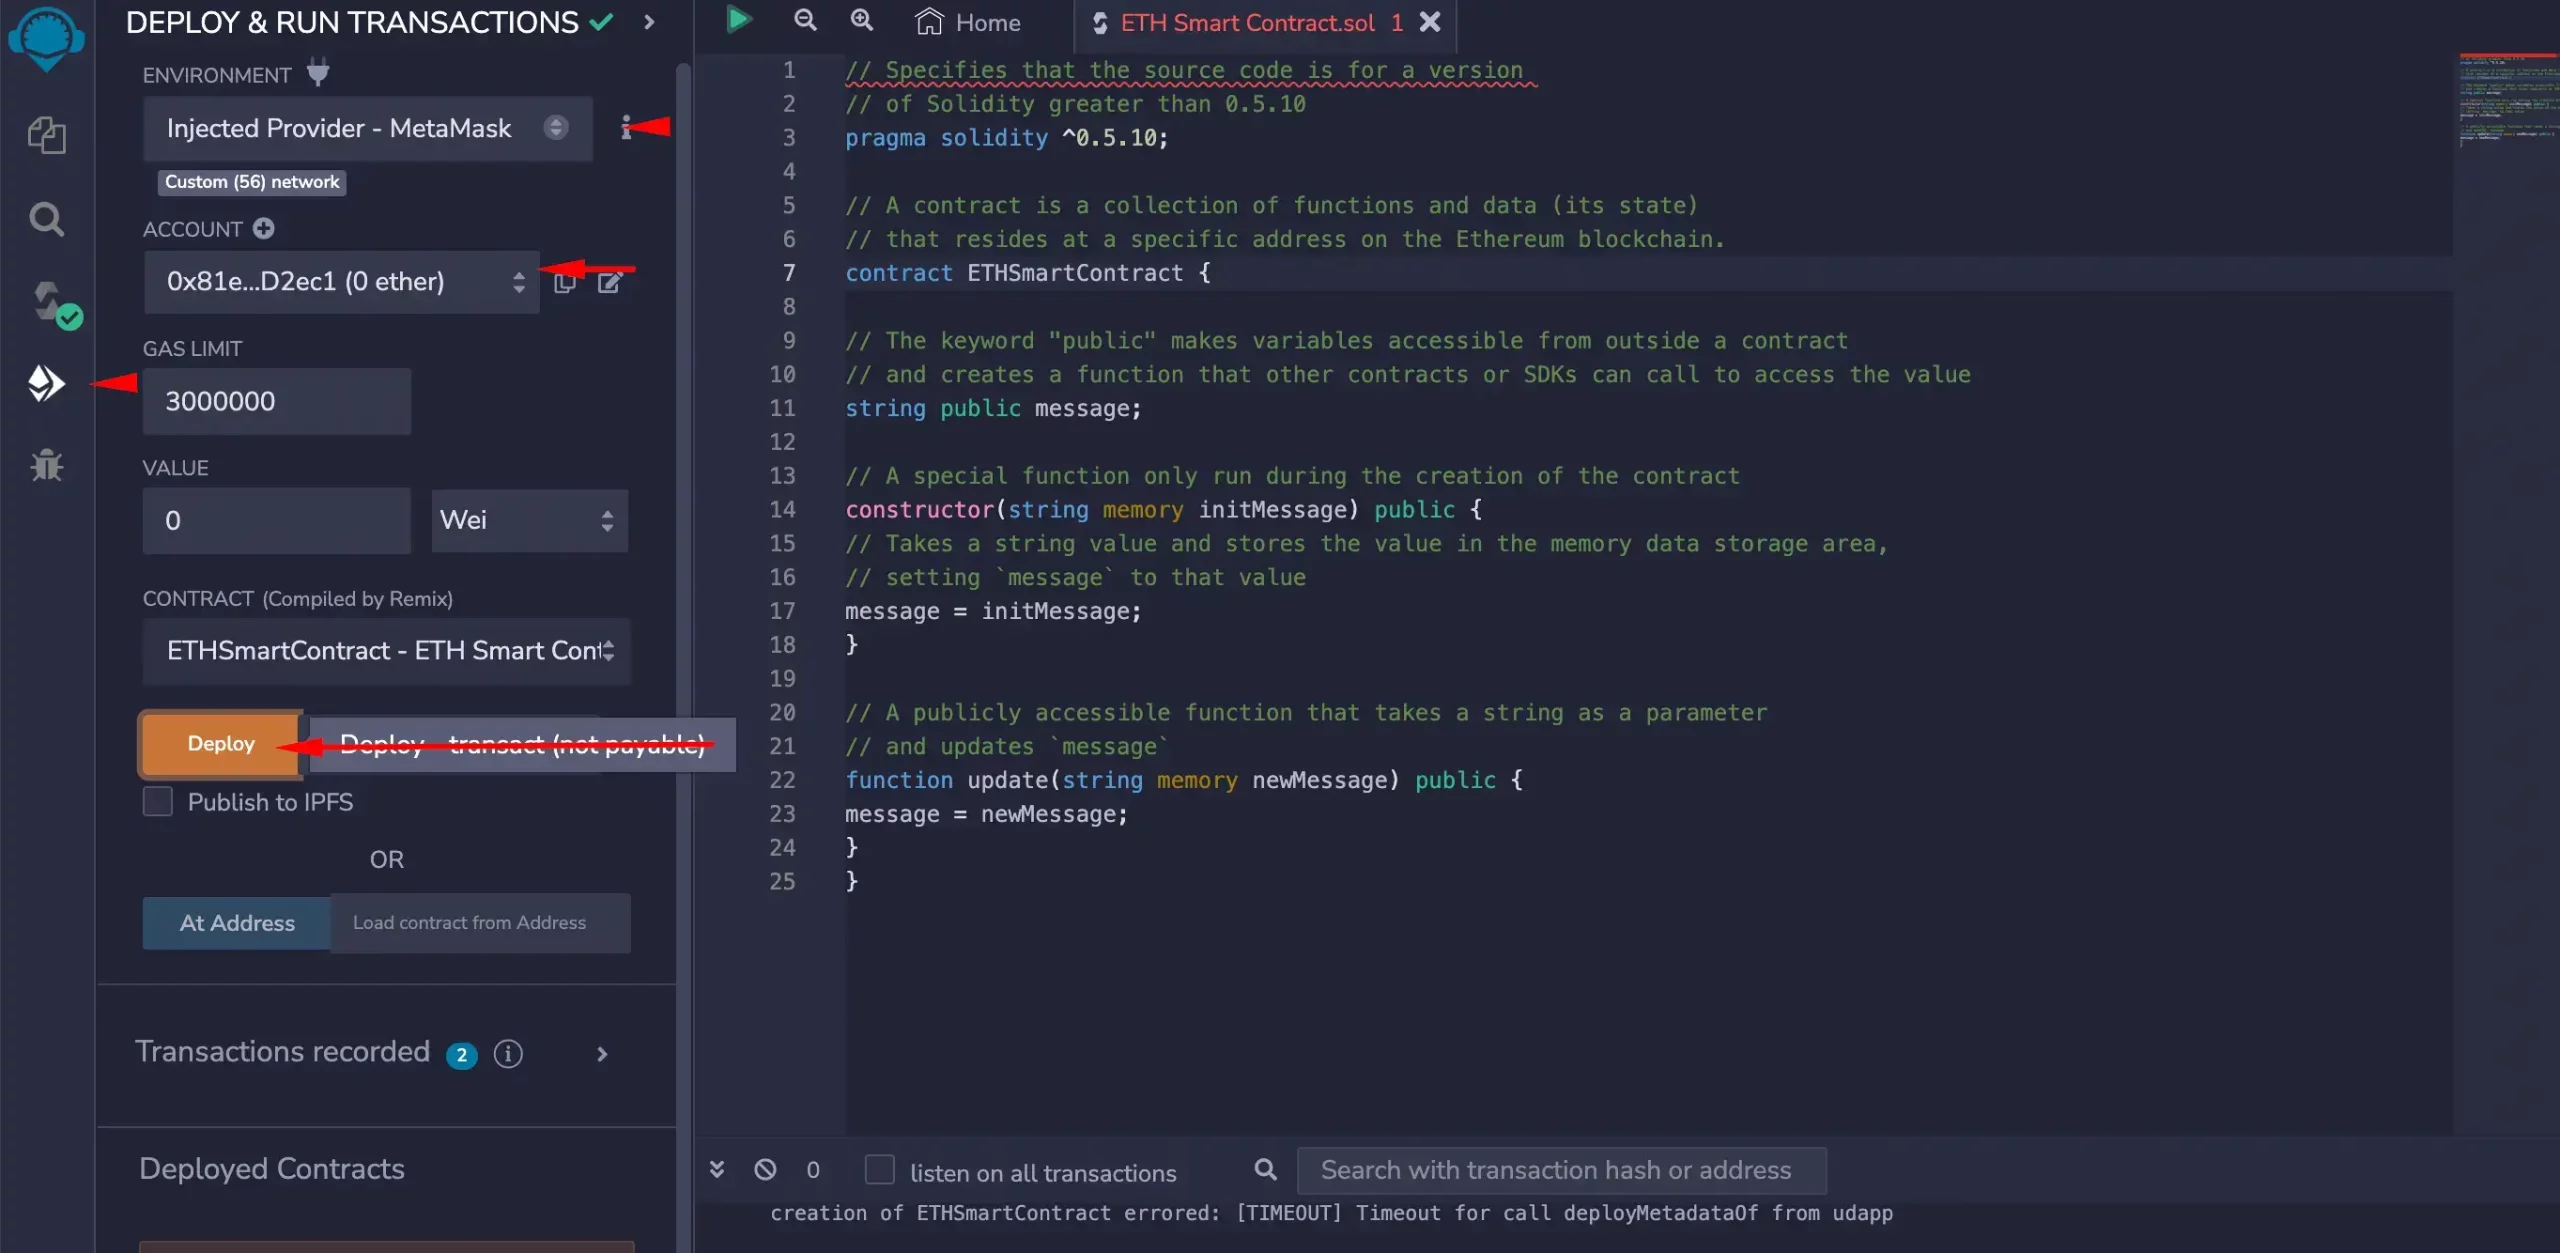Zoom out the editor font
This screenshot has height=1253, width=2560.
(x=805, y=20)
